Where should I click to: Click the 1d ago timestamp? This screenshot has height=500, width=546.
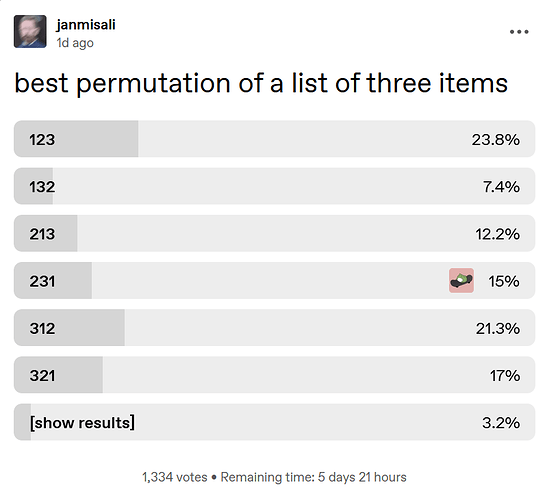(x=75, y=43)
